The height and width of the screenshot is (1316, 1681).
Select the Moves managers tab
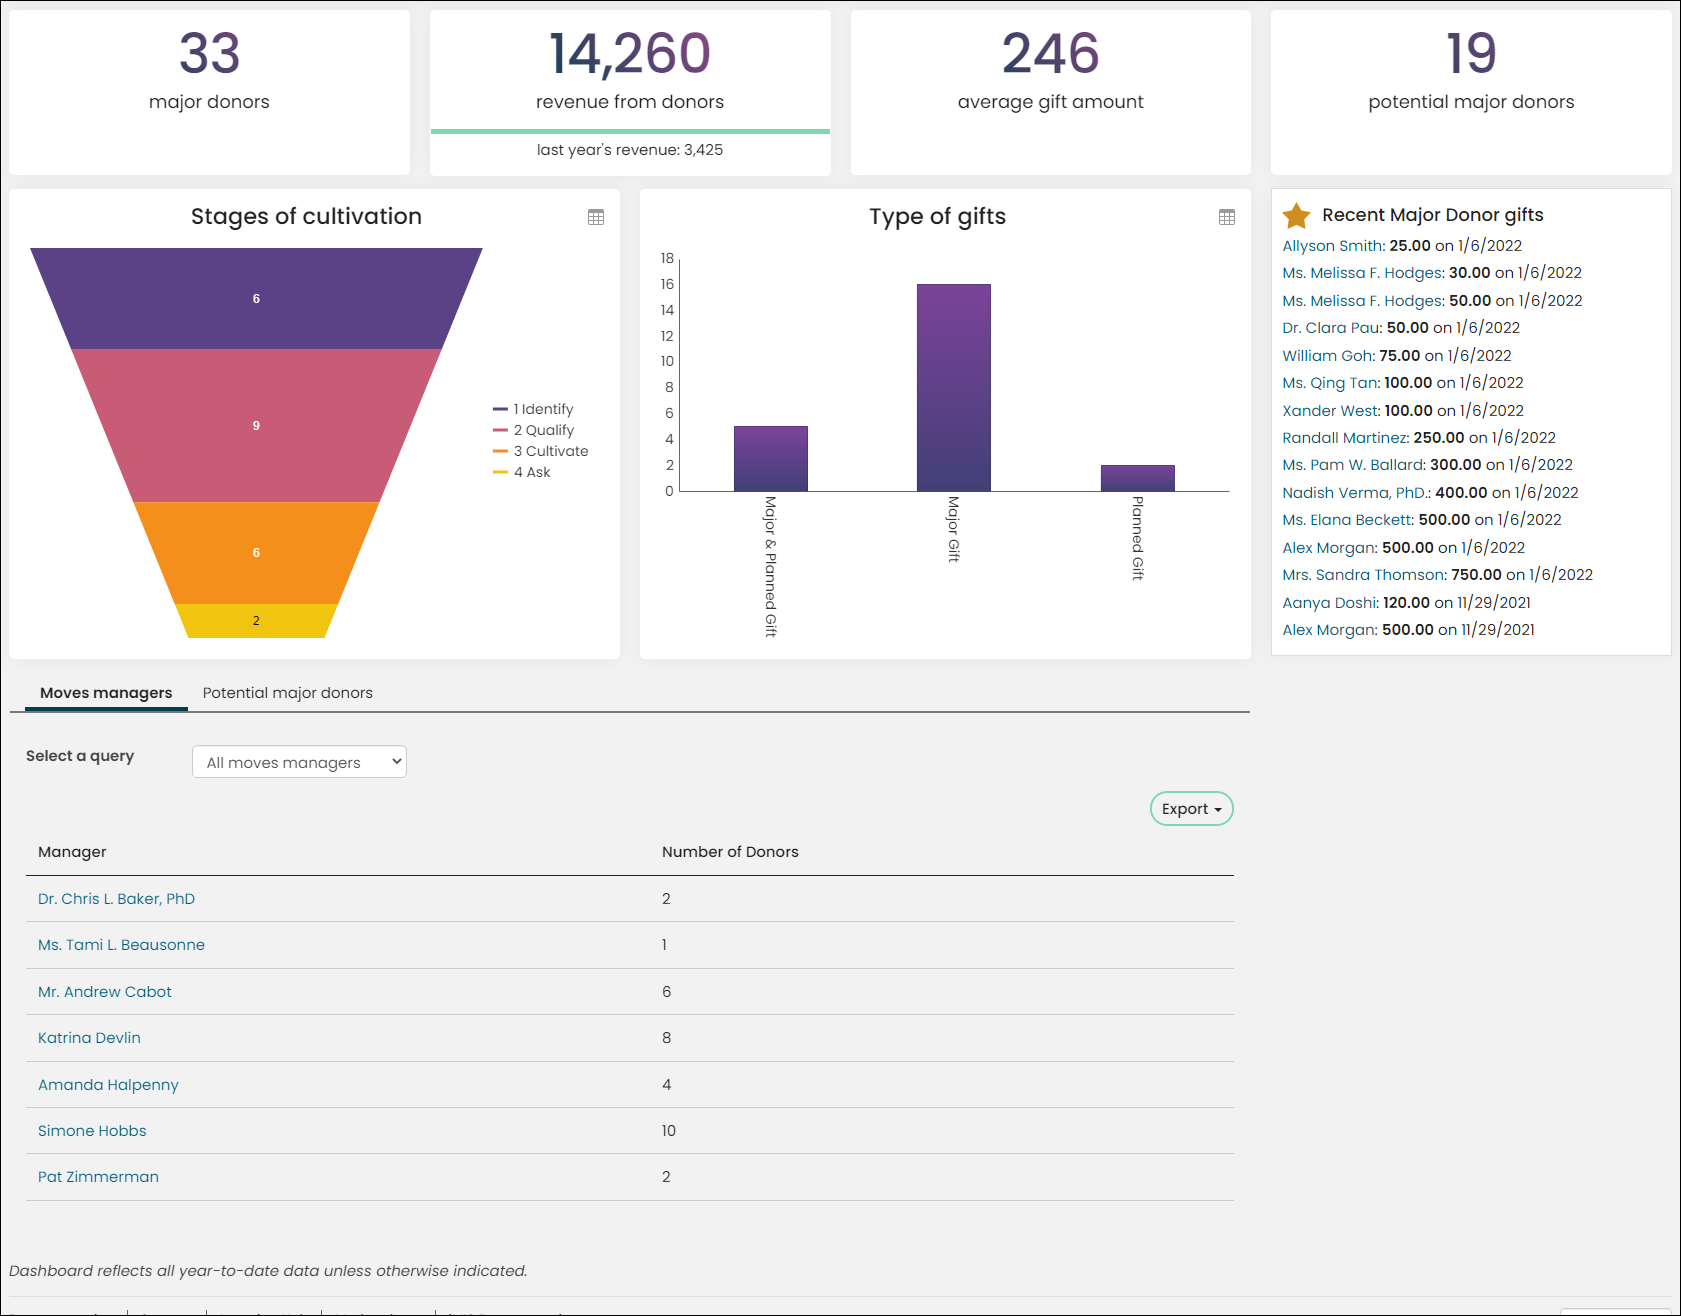pyautogui.click(x=106, y=693)
